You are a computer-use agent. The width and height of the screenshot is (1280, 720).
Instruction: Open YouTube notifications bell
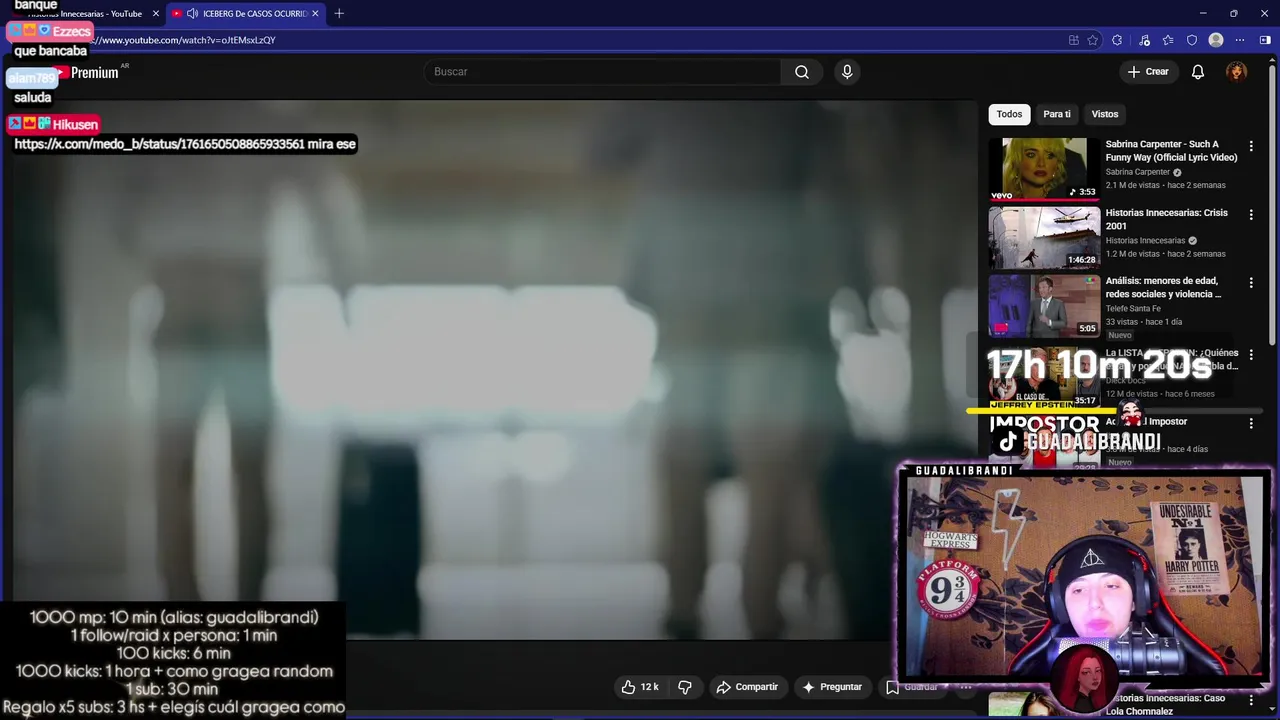click(x=1198, y=72)
